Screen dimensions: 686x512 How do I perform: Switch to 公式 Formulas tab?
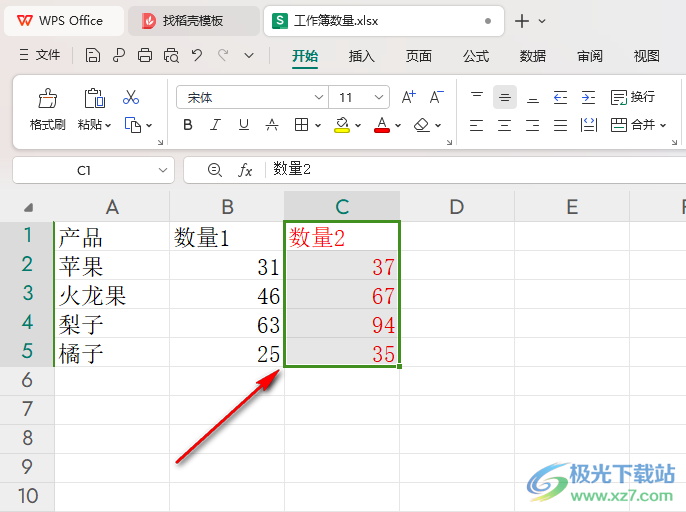tap(476, 56)
